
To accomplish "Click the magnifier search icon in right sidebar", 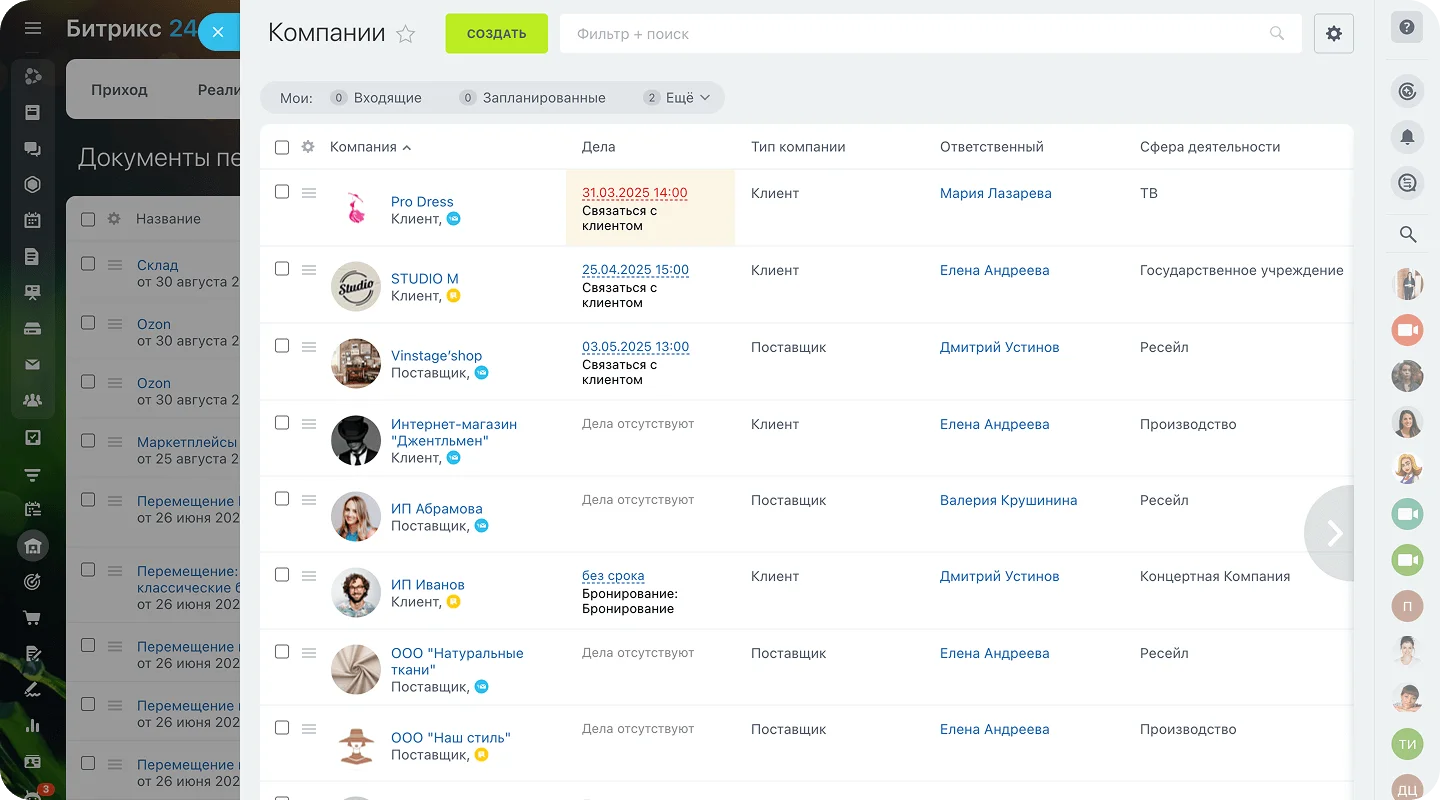I will (x=1407, y=235).
